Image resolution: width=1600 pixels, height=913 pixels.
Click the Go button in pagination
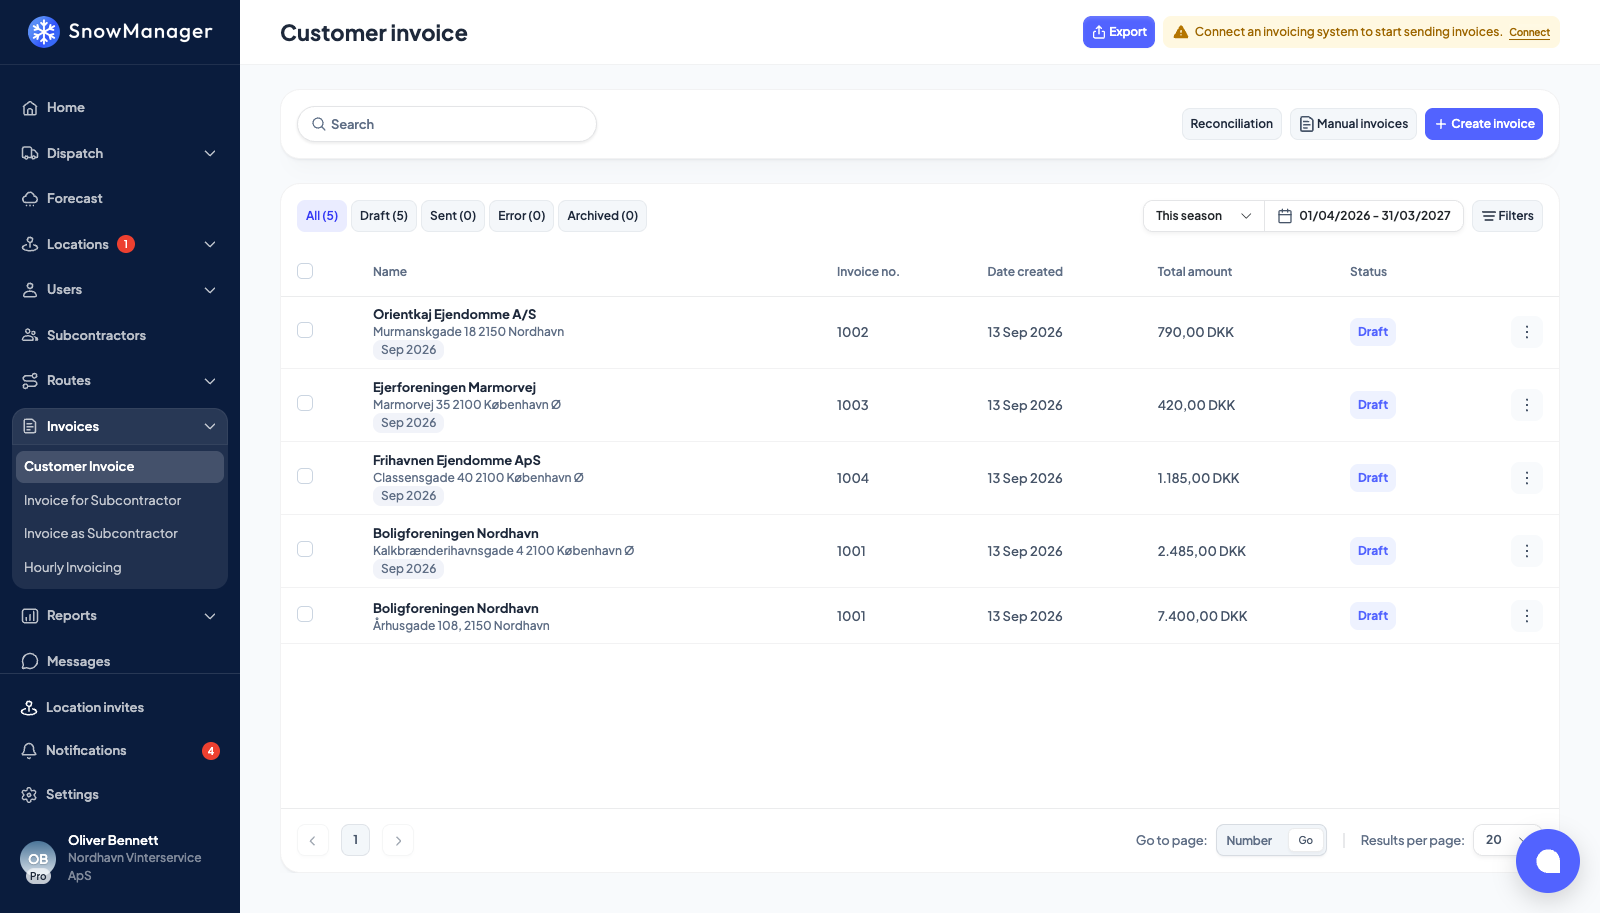point(1306,840)
